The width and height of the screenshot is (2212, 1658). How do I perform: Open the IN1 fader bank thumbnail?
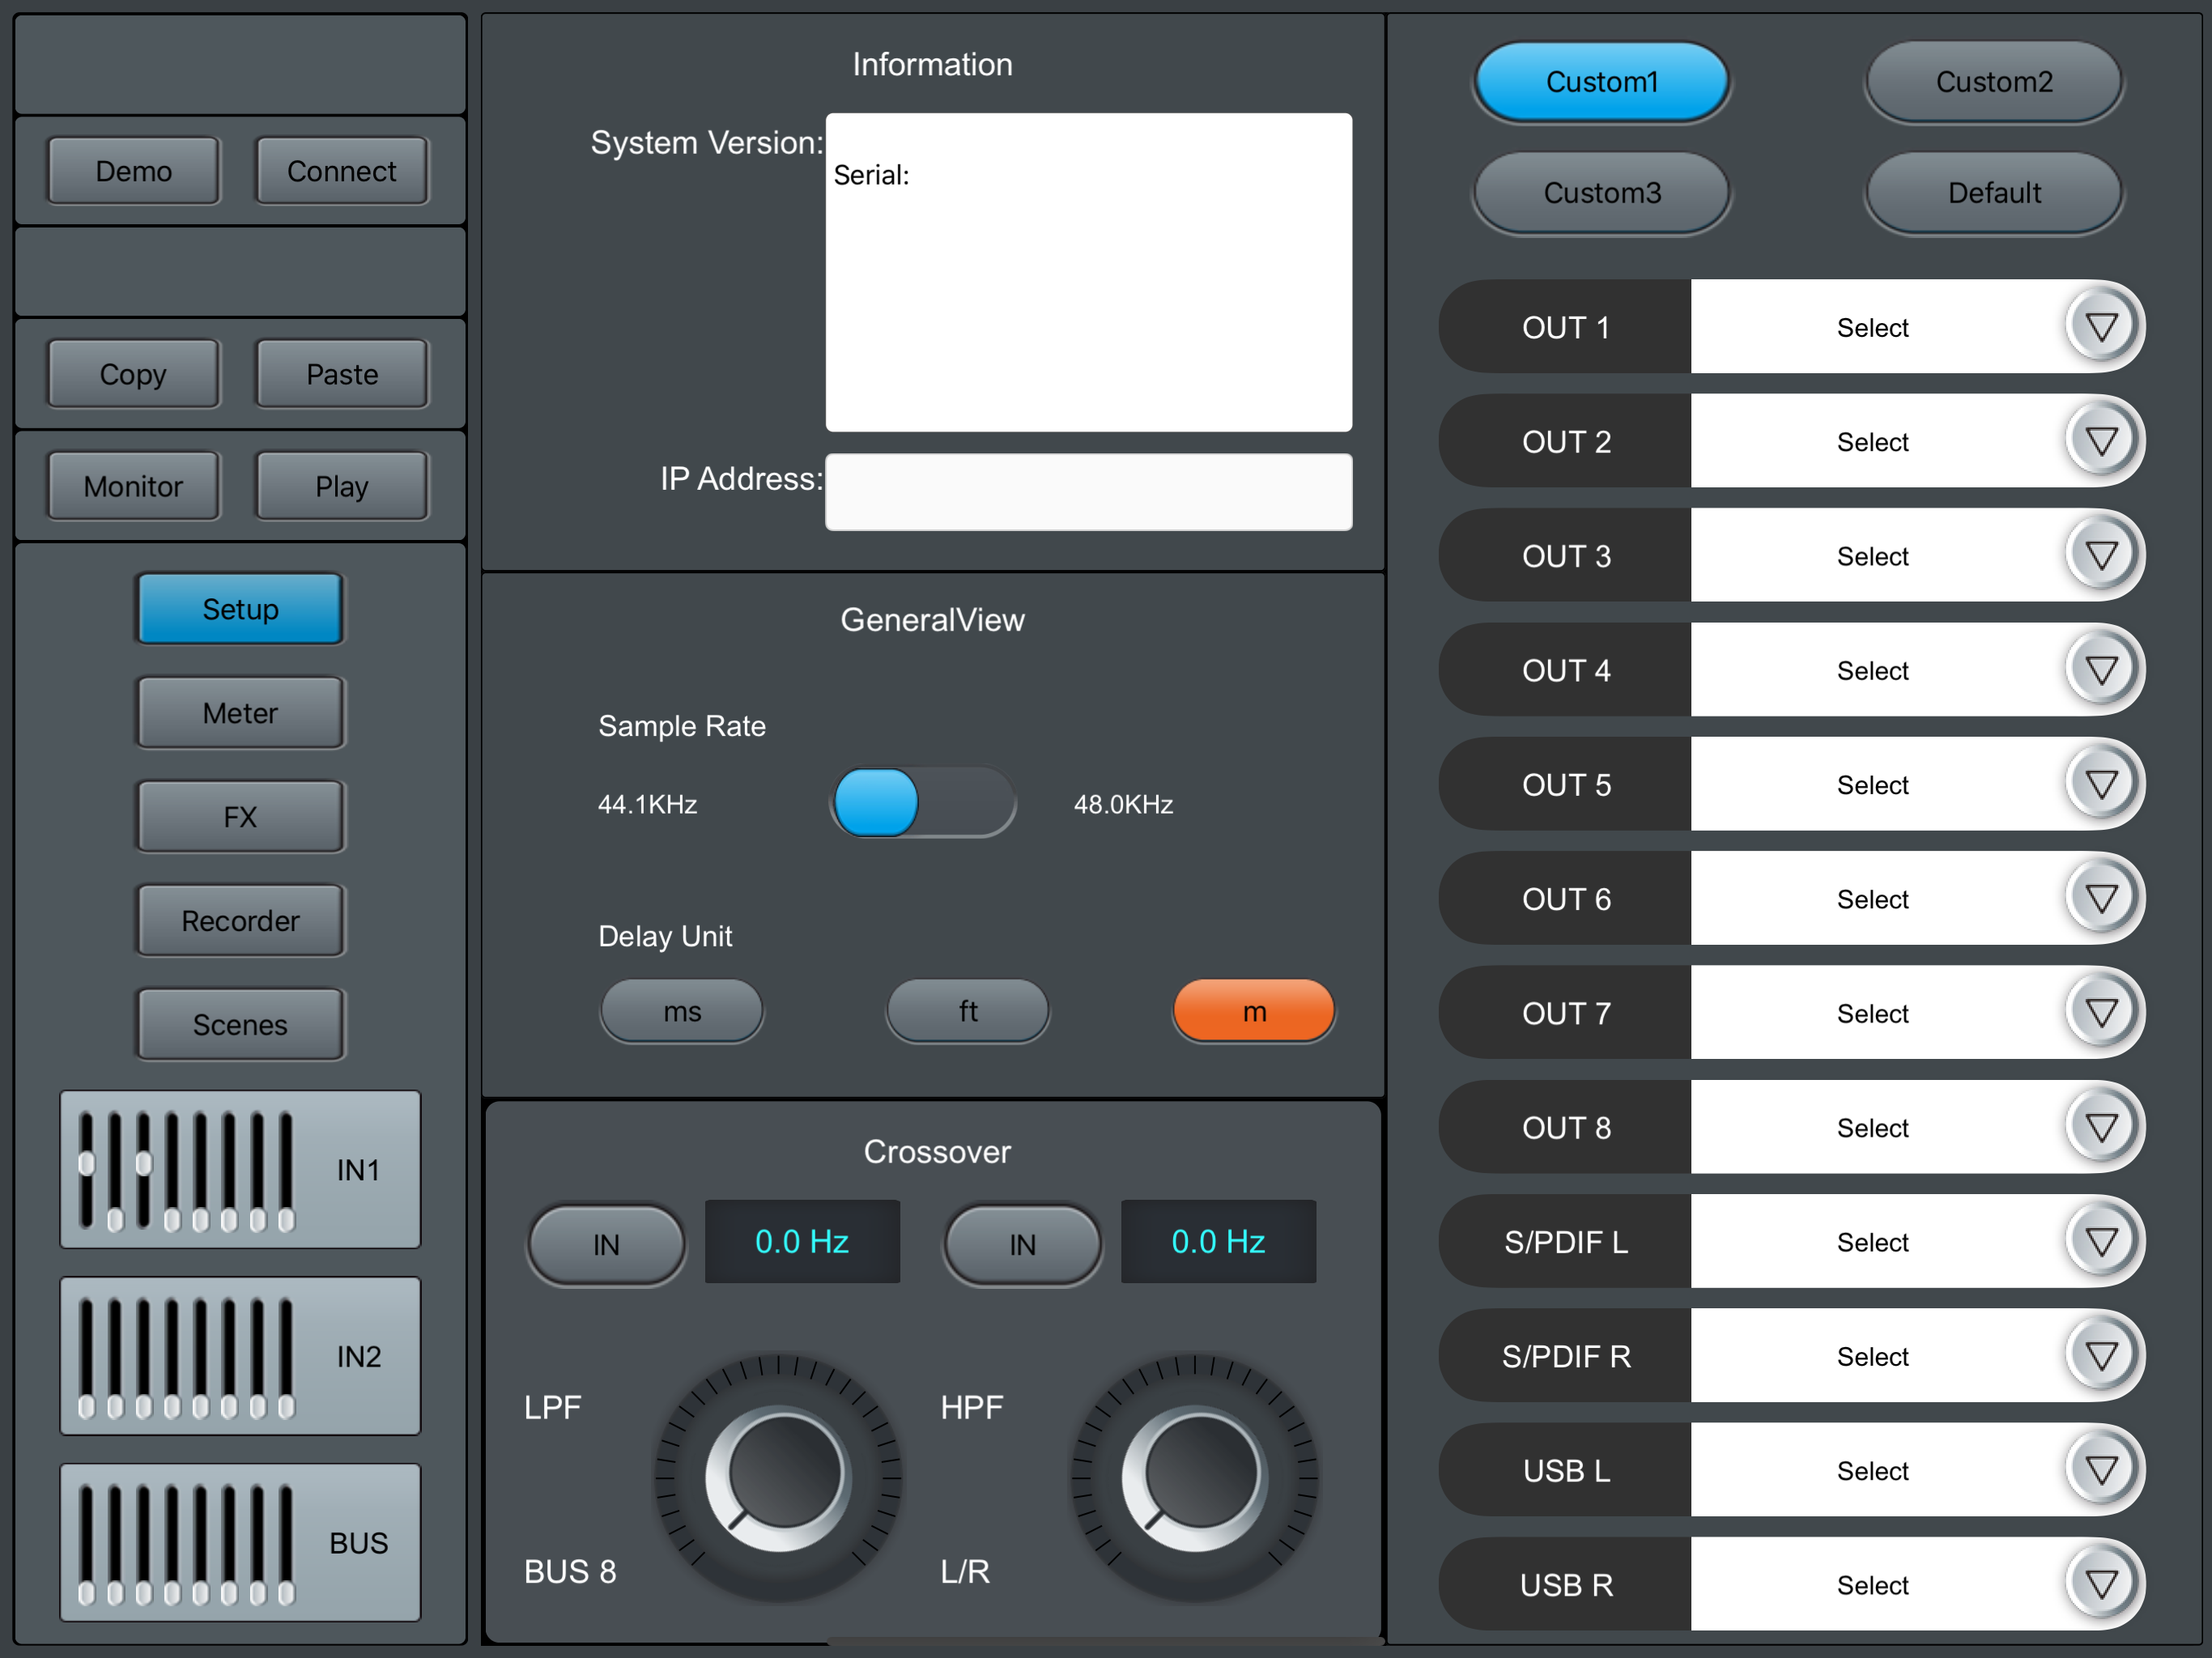pos(240,1169)
